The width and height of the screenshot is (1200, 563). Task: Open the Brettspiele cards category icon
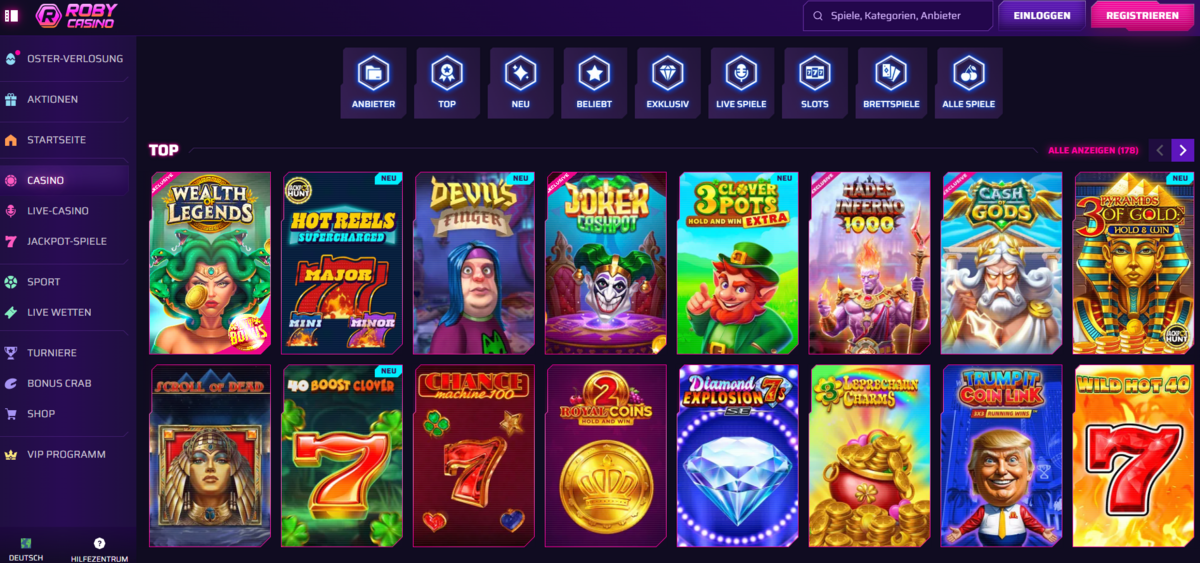coord(890,81)
